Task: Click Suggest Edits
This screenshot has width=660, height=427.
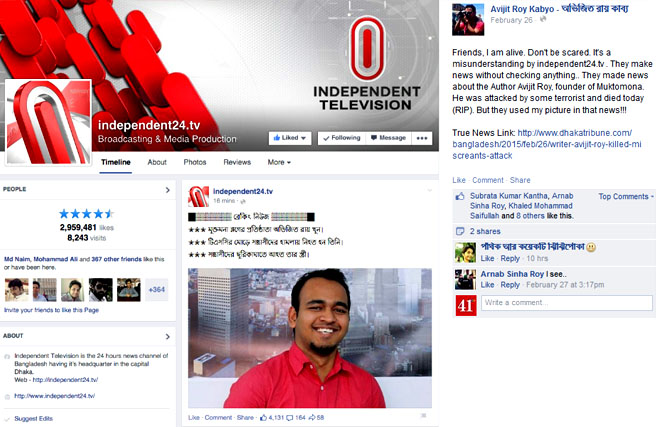Action: tap(33, 419)
